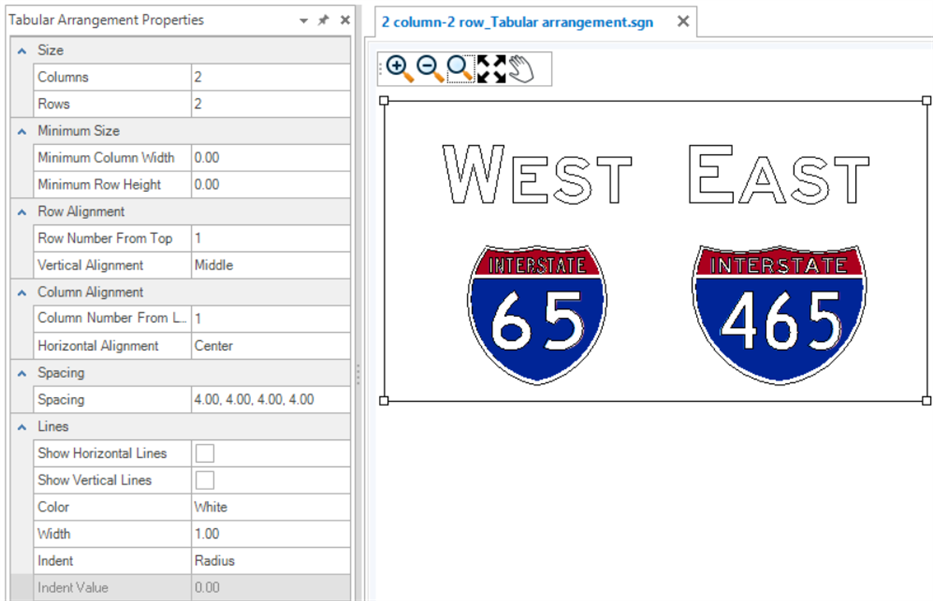Select the East text in sign

pos(779,174)
